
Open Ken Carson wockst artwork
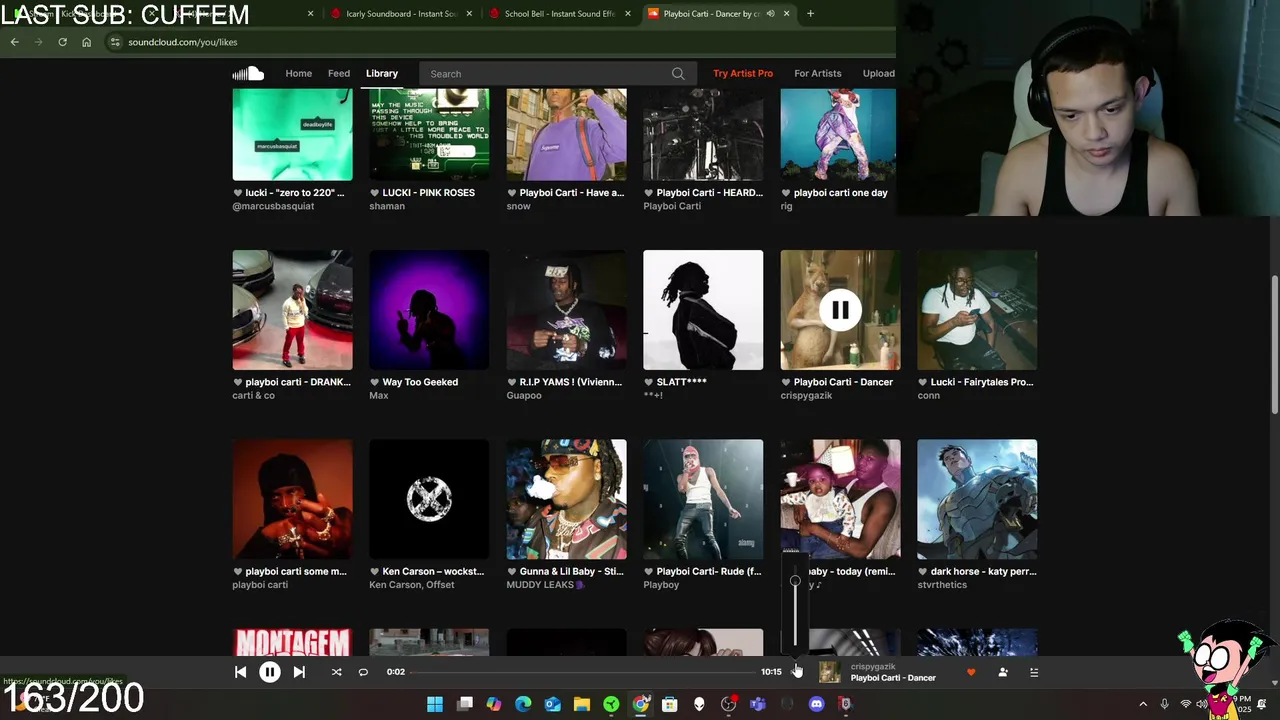coord(429,499)
